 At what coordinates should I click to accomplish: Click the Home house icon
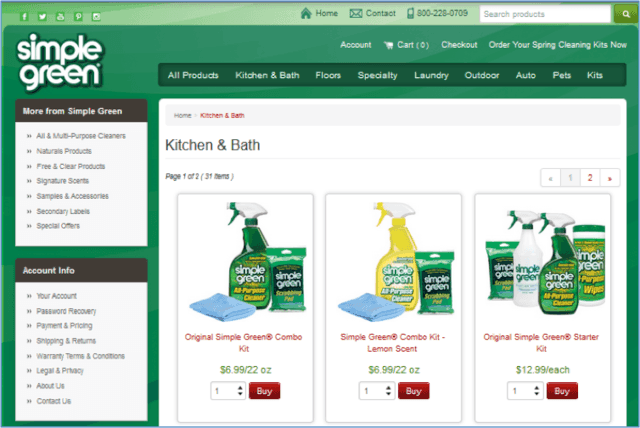306,13
